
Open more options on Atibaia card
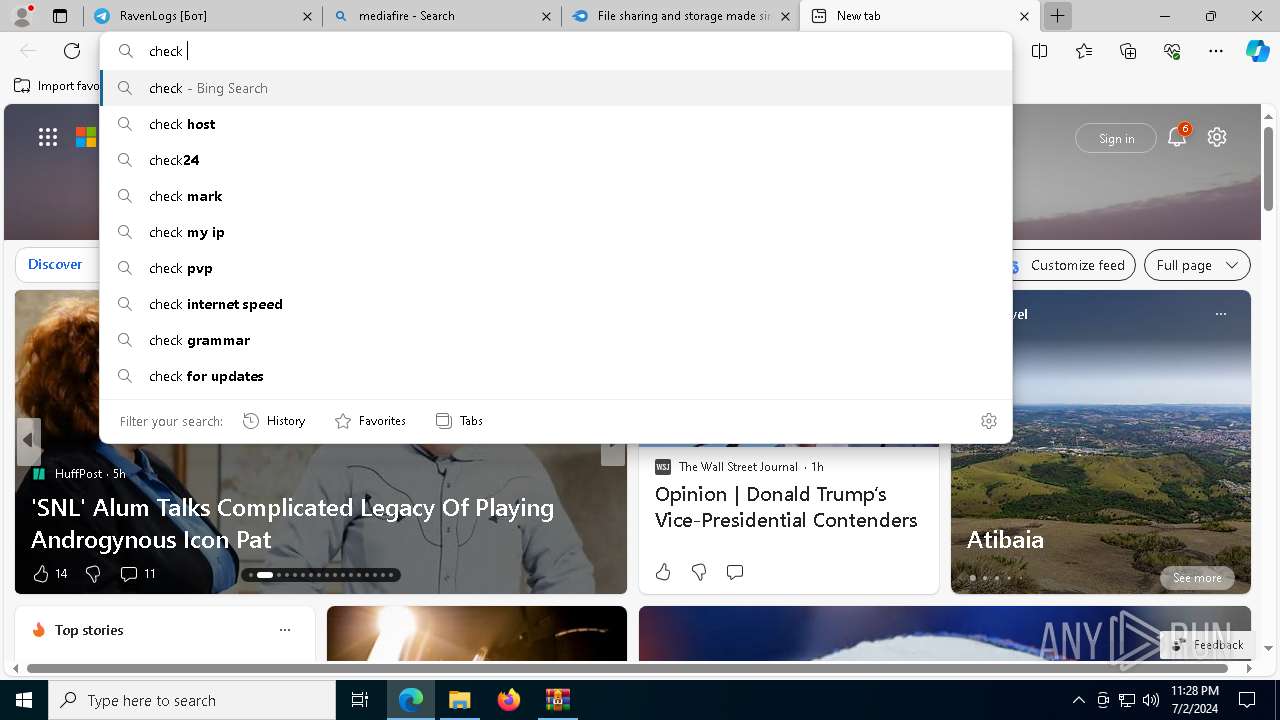tap(1220, 314)
